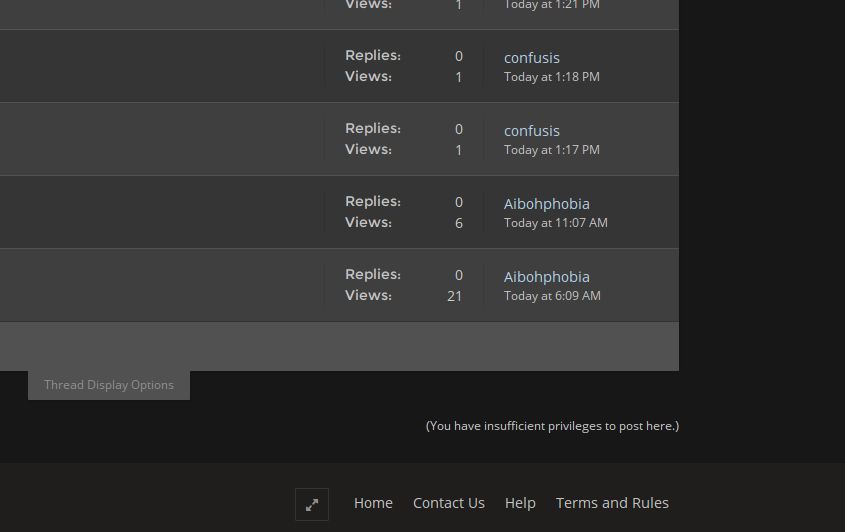This screenshot has height=532, width=845.
Task: Click the partially visible 1:21 PM timestamp
Action: pyautogui.click(x=552, y=5)
